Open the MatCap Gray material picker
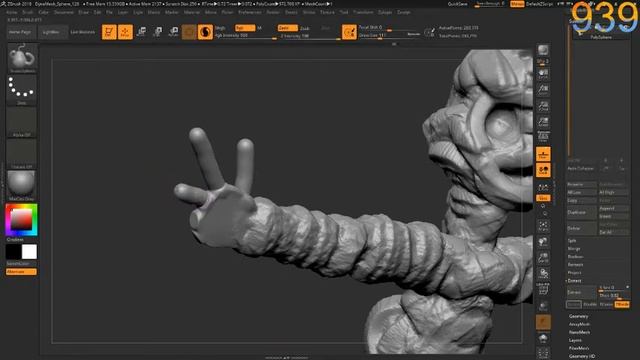 click(22, 186)
